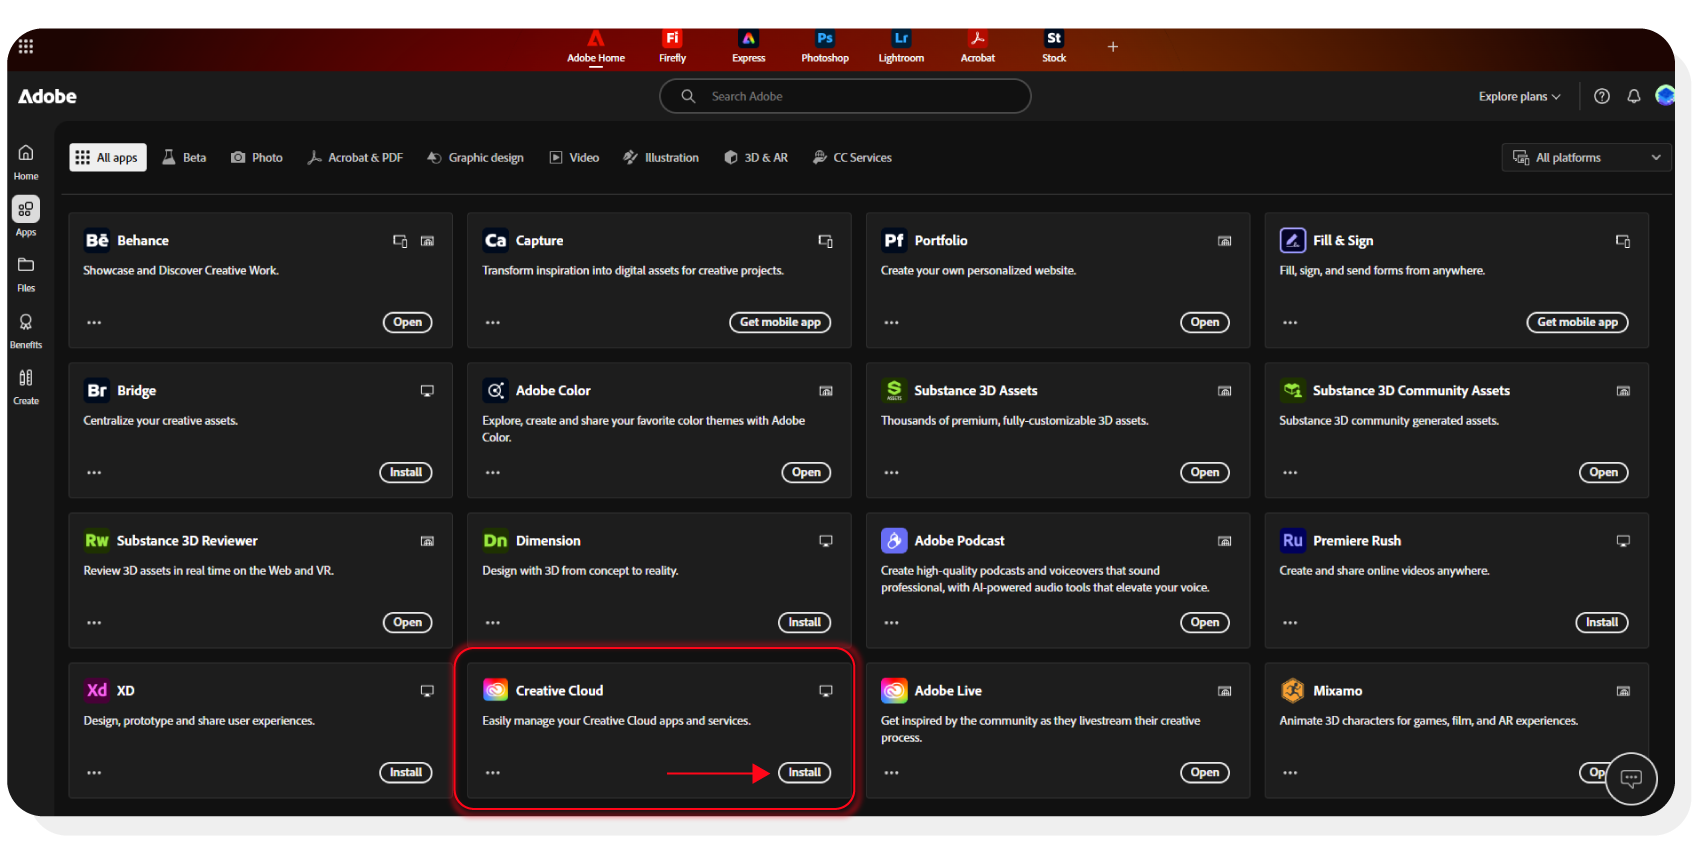
Task: Open Stock from the top bar
Action: 1054,47
